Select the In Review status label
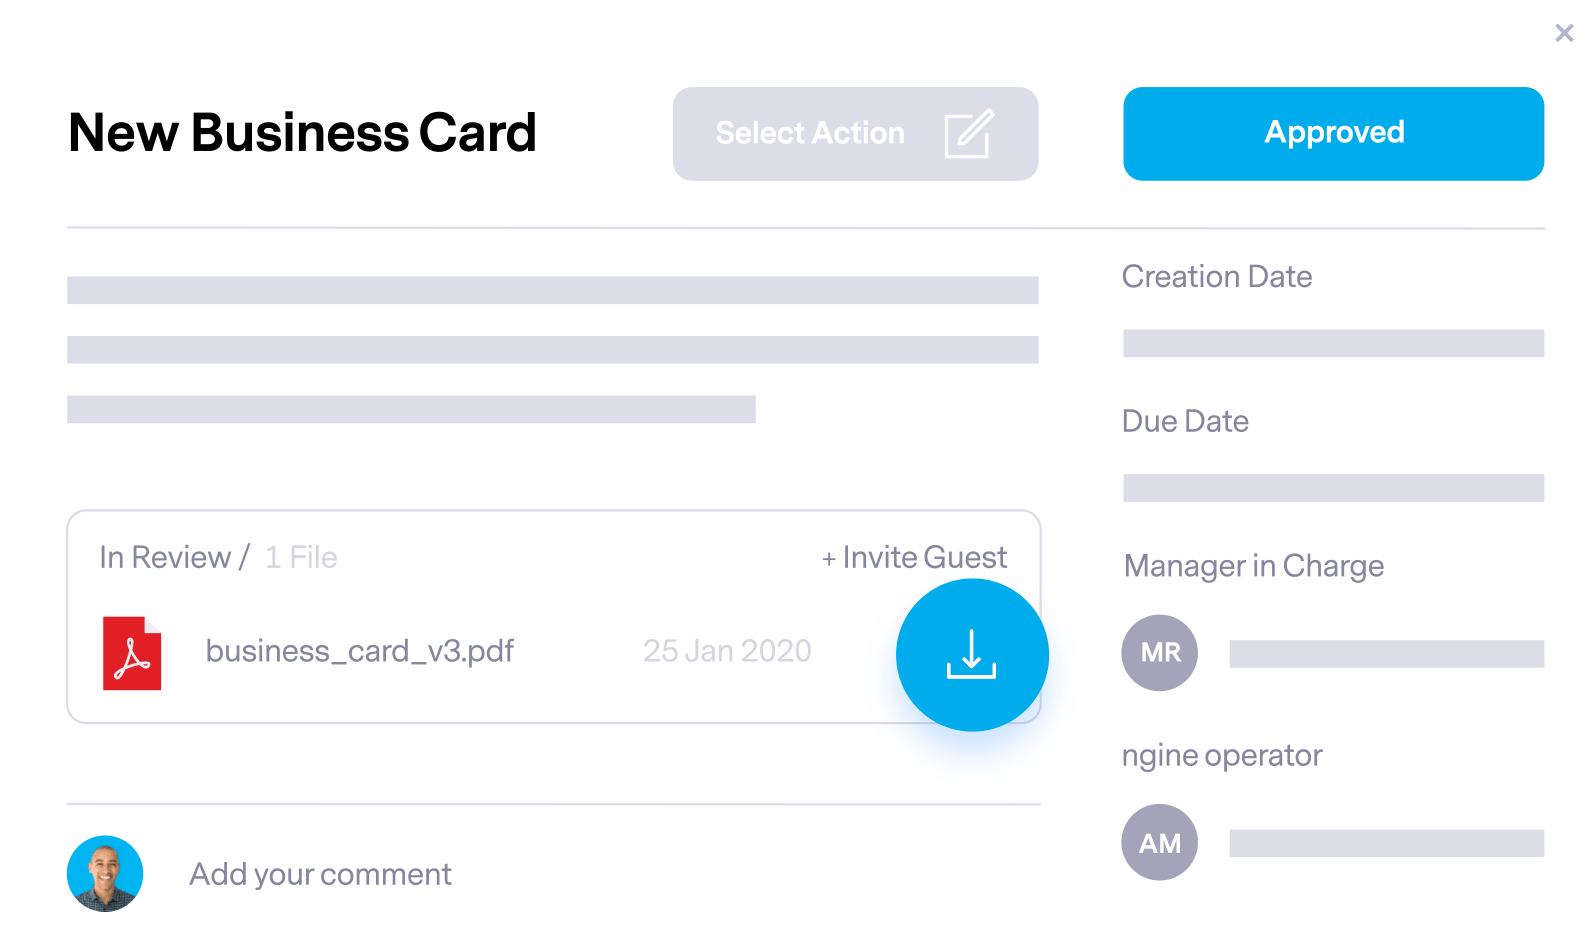The width and height of the screenshot is (1594, 942). 165,557
